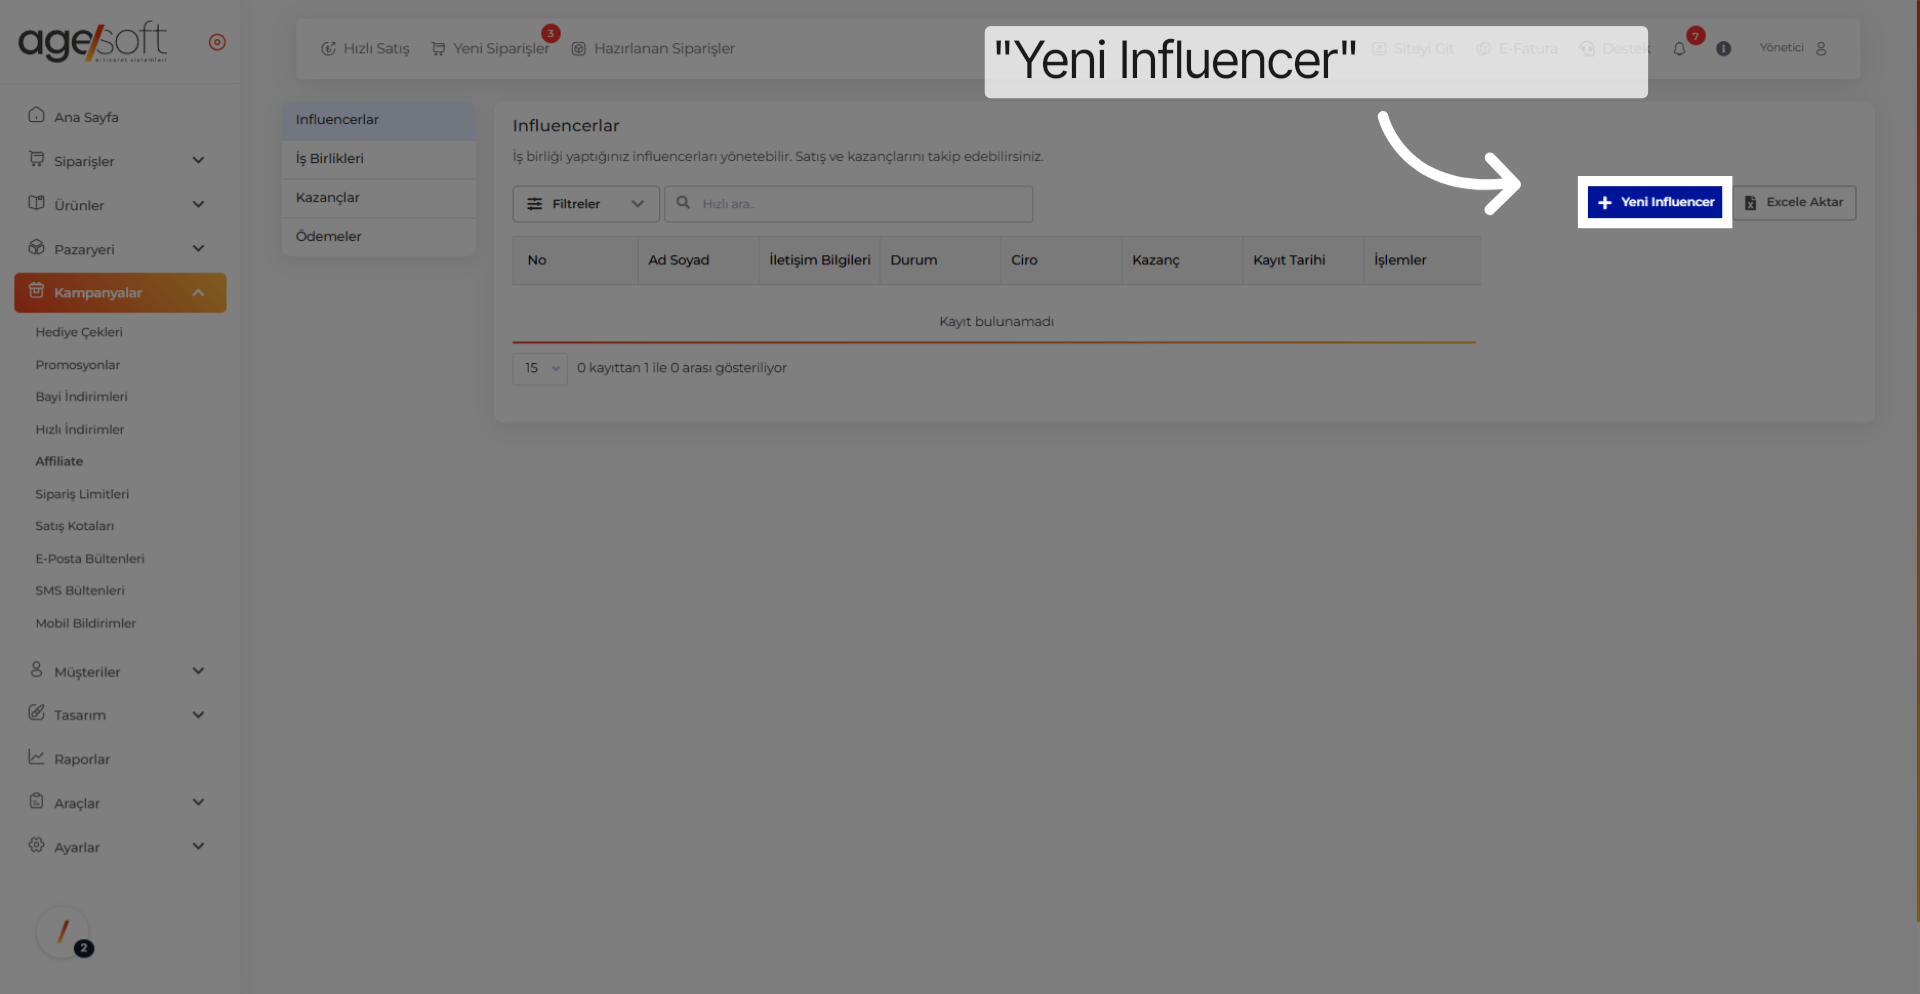
Task: Open Hediye Çekleri submenu item
Action: coord(79,332)
